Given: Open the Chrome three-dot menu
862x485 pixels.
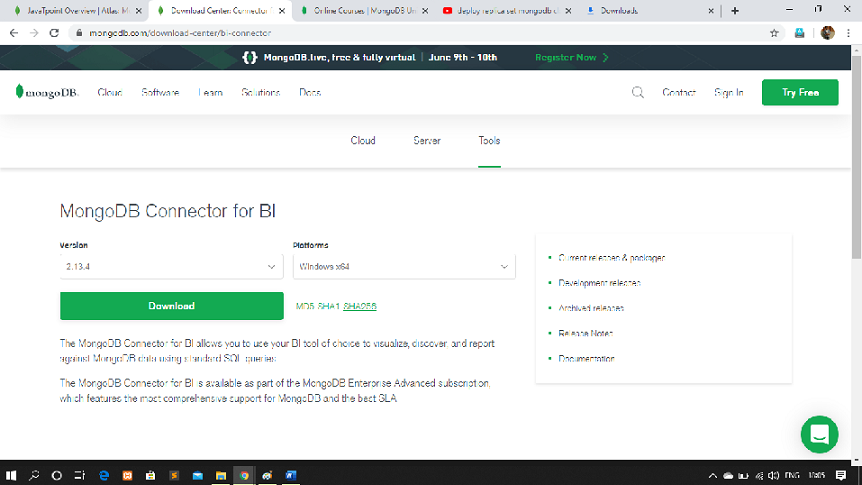Looking at the screenshot, I should point(849,33).
